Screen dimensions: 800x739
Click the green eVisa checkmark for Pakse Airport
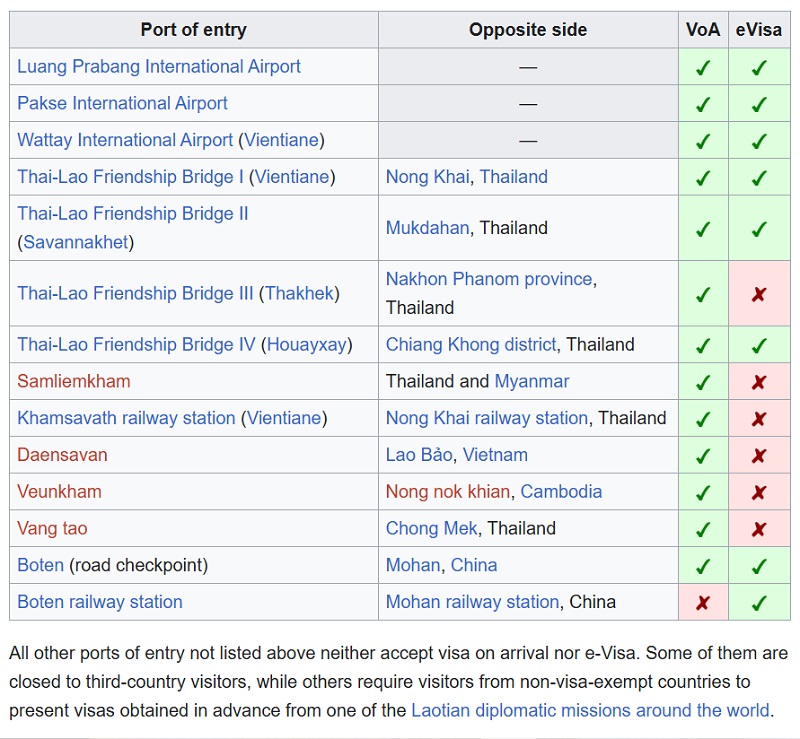[x=759, y=104]
